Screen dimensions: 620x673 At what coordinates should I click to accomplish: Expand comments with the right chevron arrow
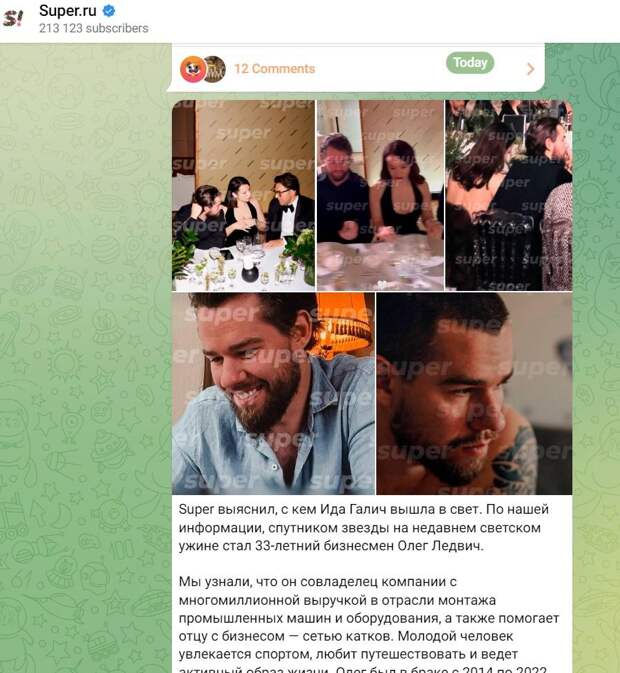530,69
